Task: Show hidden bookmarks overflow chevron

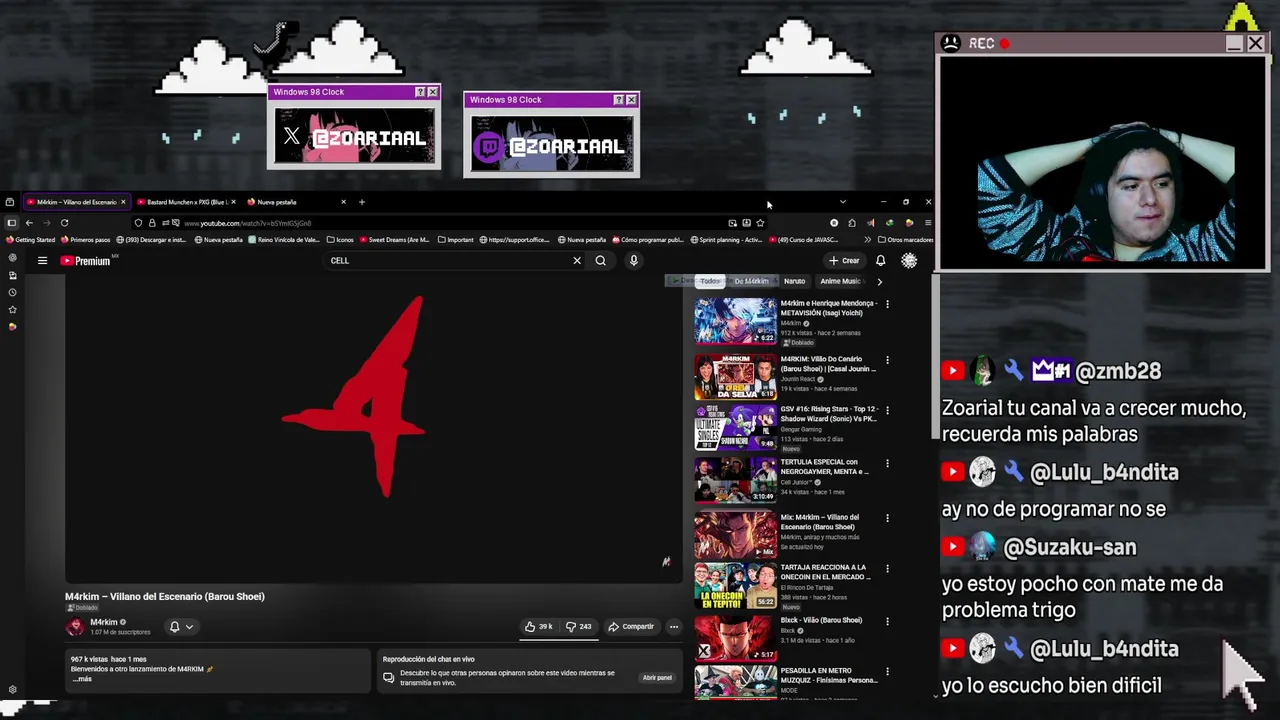Action: 867,240
